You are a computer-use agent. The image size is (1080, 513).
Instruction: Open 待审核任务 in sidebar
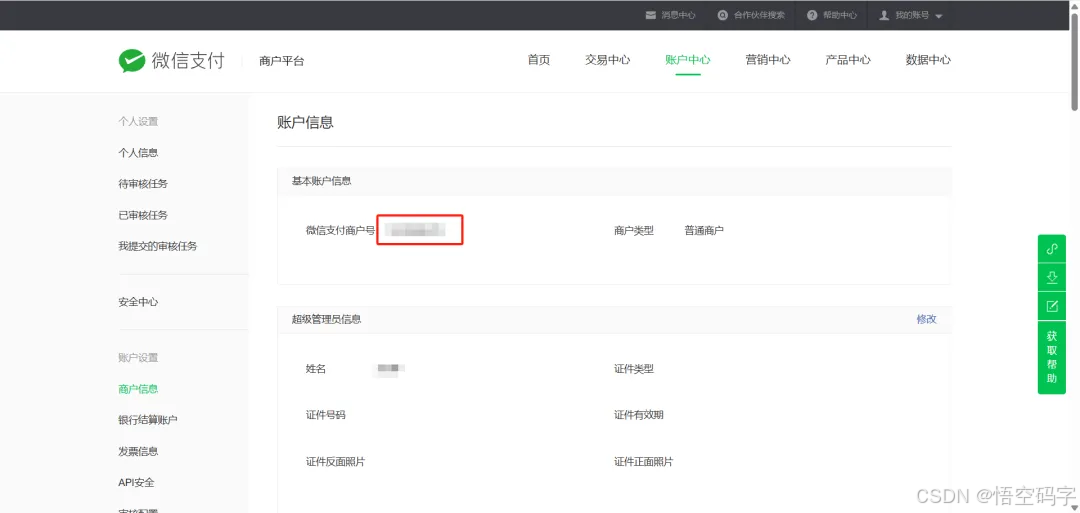(x=143, y=184)
